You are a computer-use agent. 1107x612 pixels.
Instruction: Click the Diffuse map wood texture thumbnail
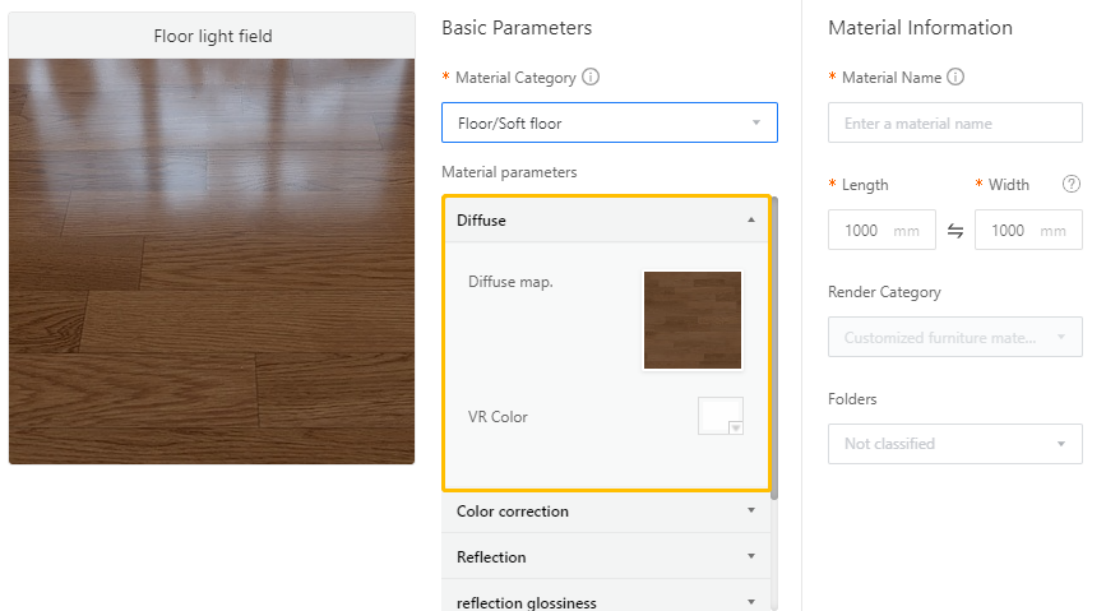692,320
